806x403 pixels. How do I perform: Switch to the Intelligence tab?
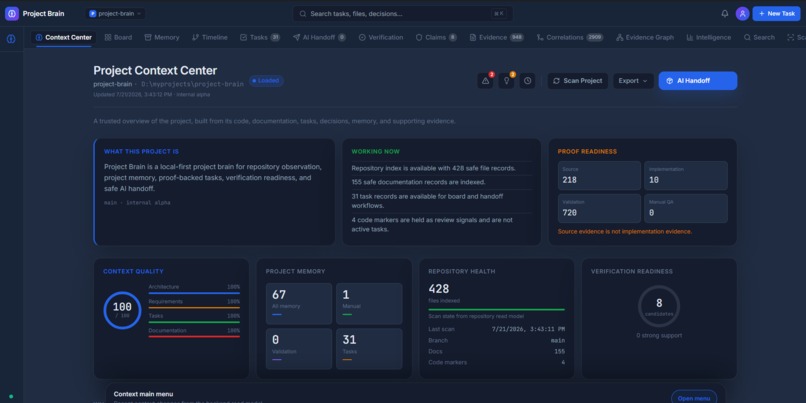pos(708,38)
